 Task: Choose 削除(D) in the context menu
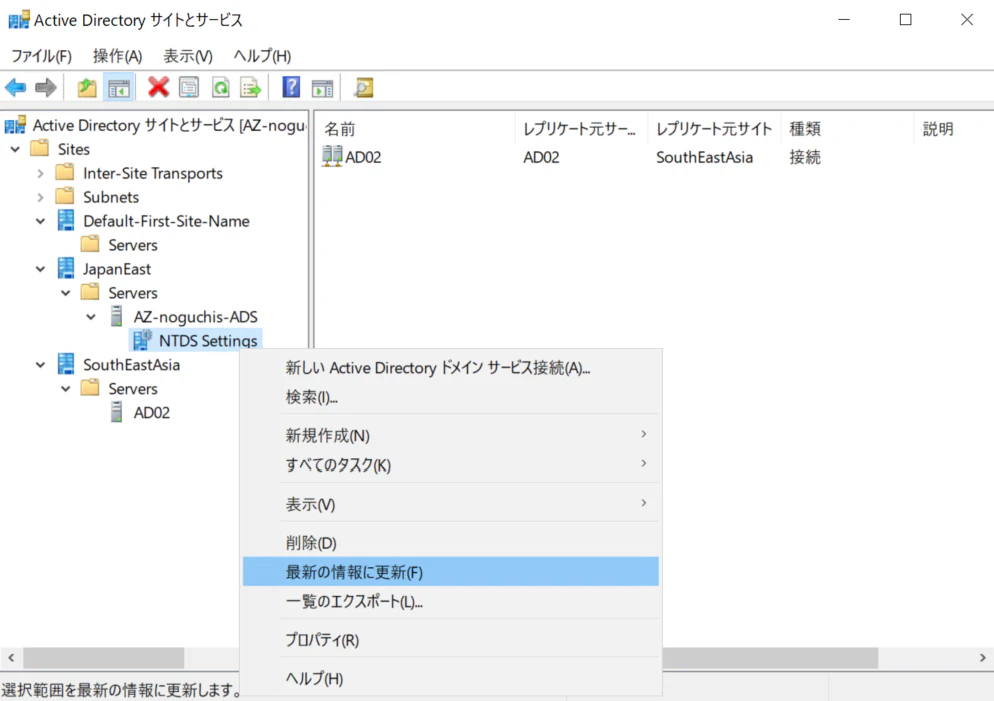click(451, 543)
